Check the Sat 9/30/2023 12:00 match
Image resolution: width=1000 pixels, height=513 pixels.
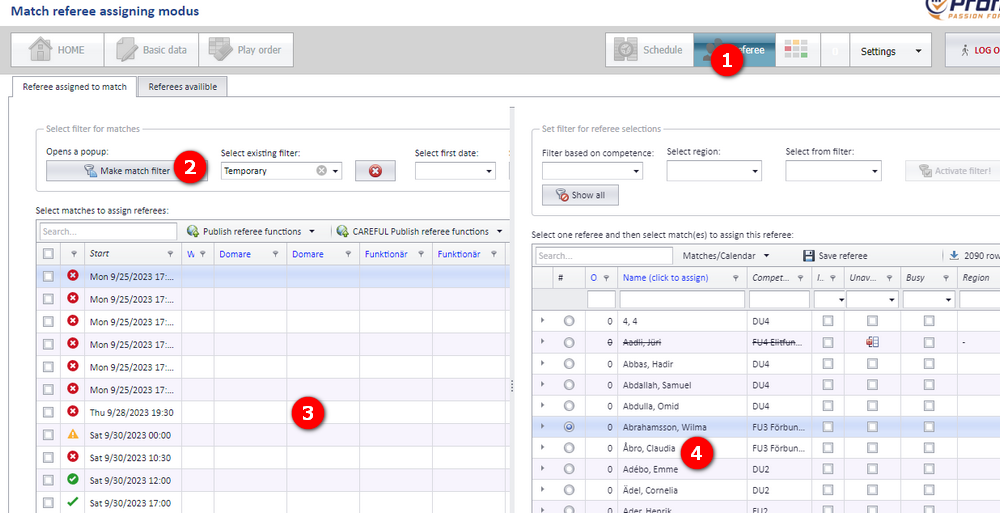(48, 479)
